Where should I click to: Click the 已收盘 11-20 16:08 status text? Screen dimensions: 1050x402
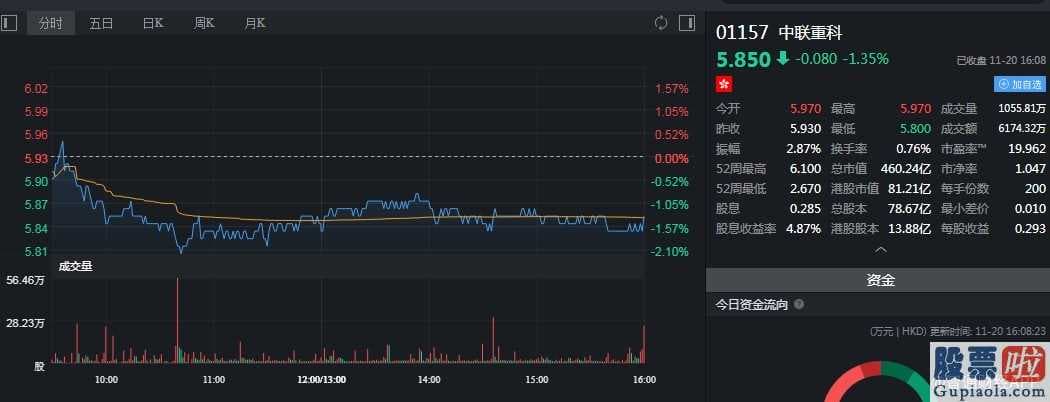1000,61
